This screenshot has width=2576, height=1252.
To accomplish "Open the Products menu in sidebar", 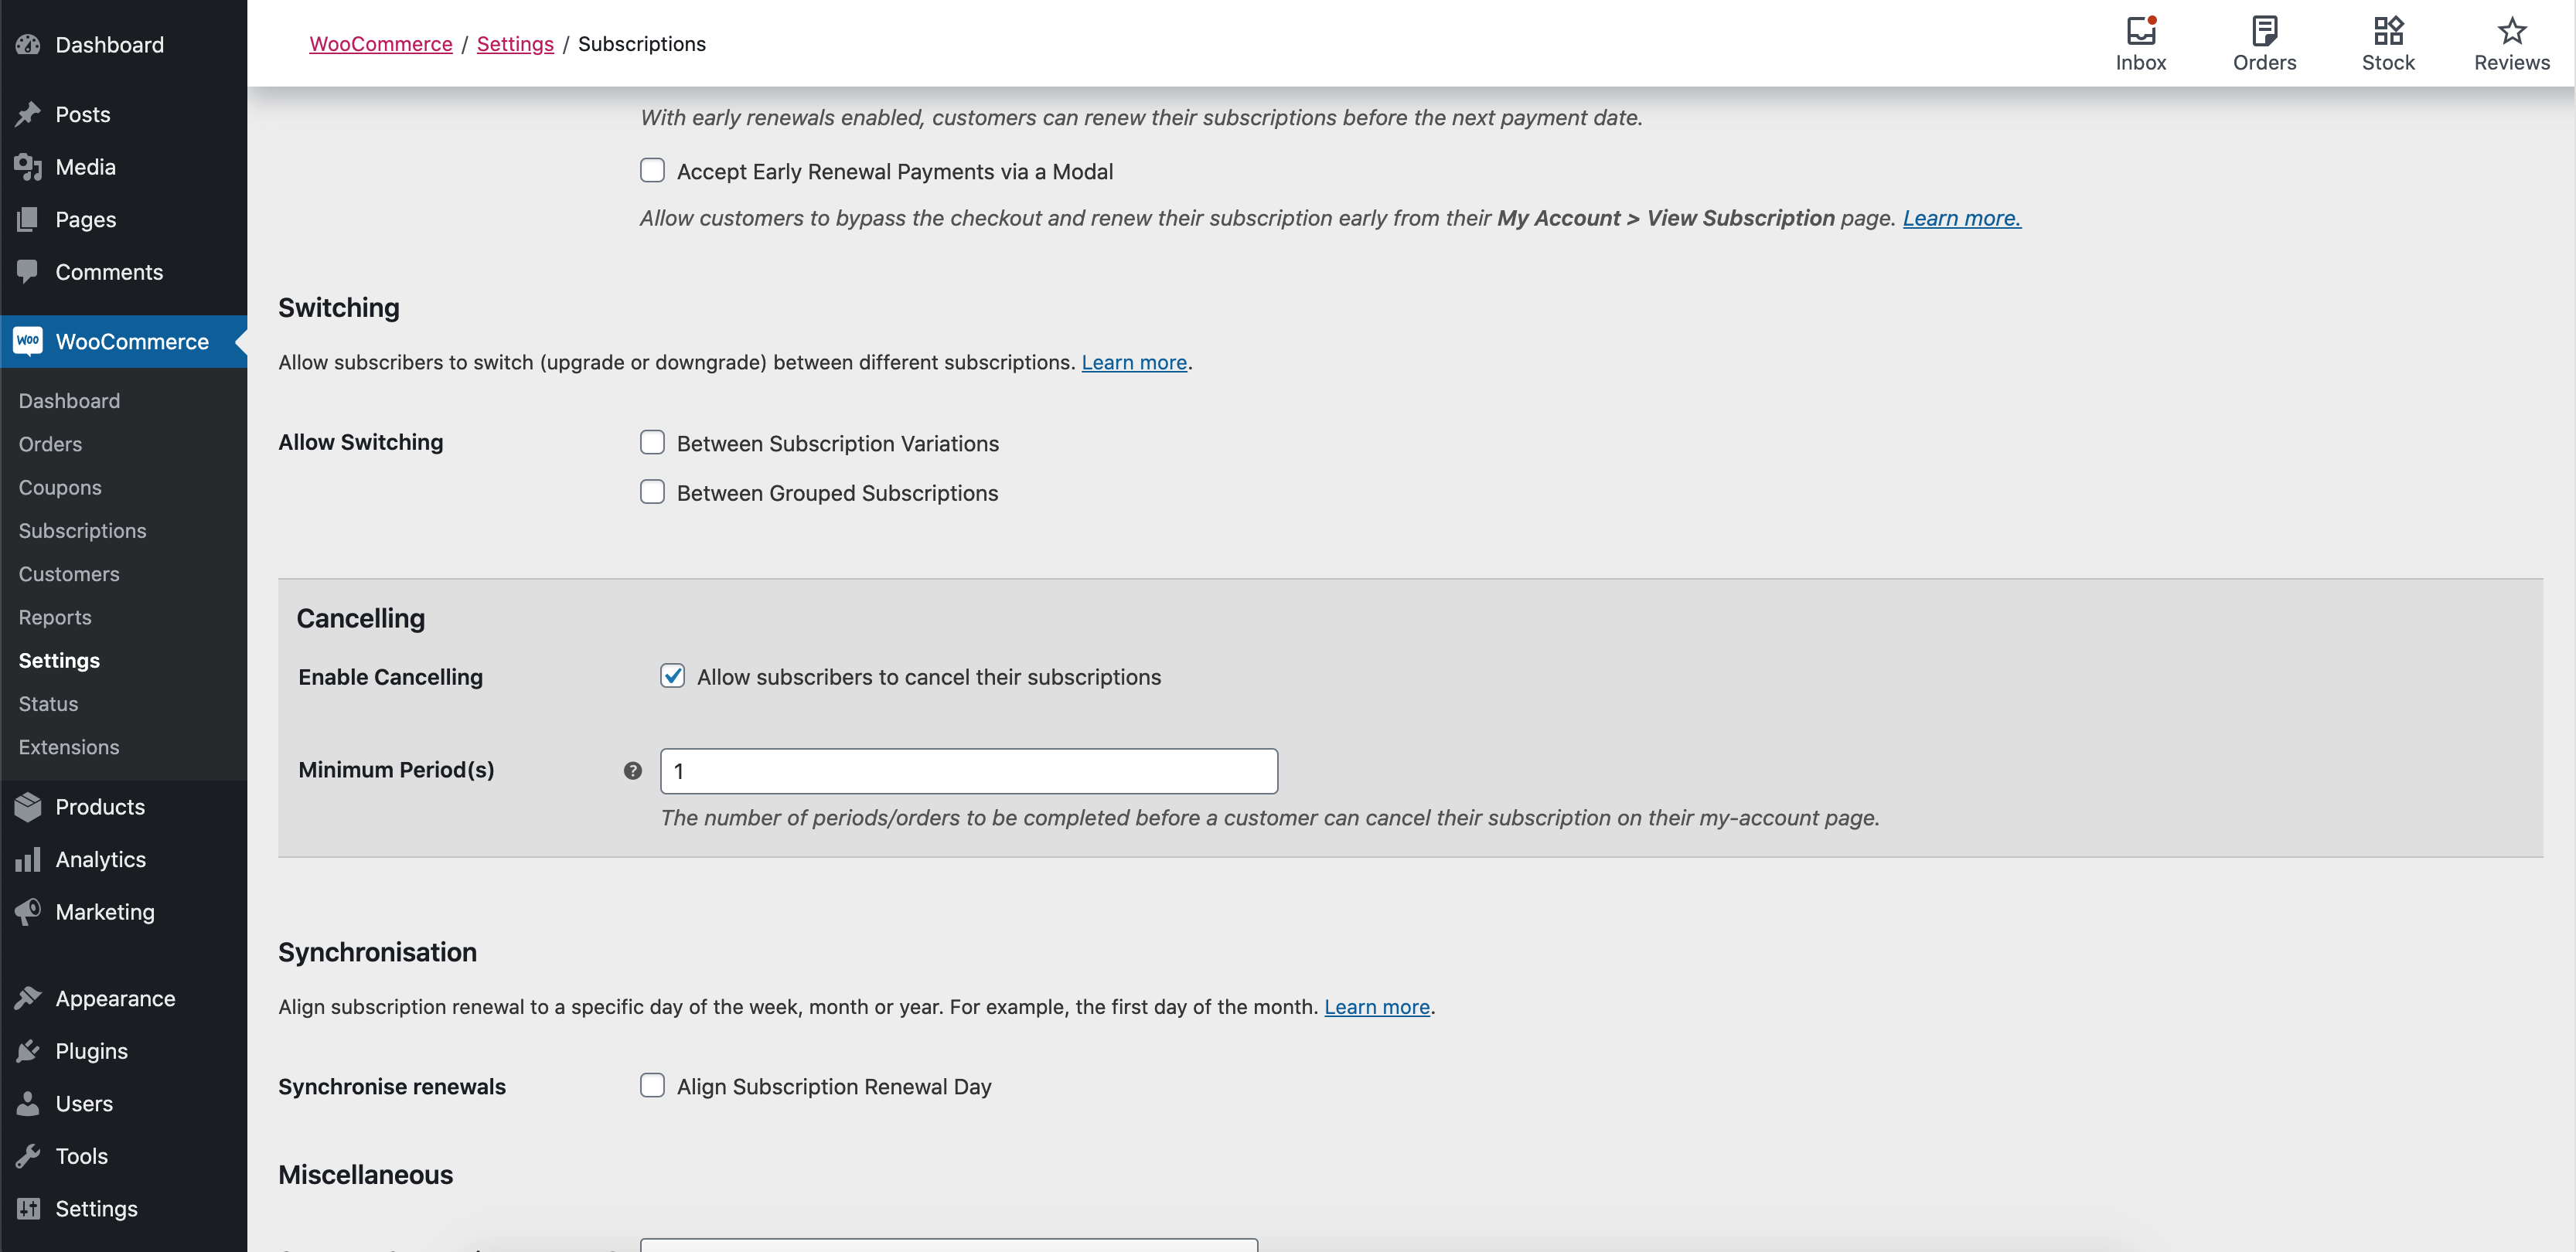I will coord(100,806).
